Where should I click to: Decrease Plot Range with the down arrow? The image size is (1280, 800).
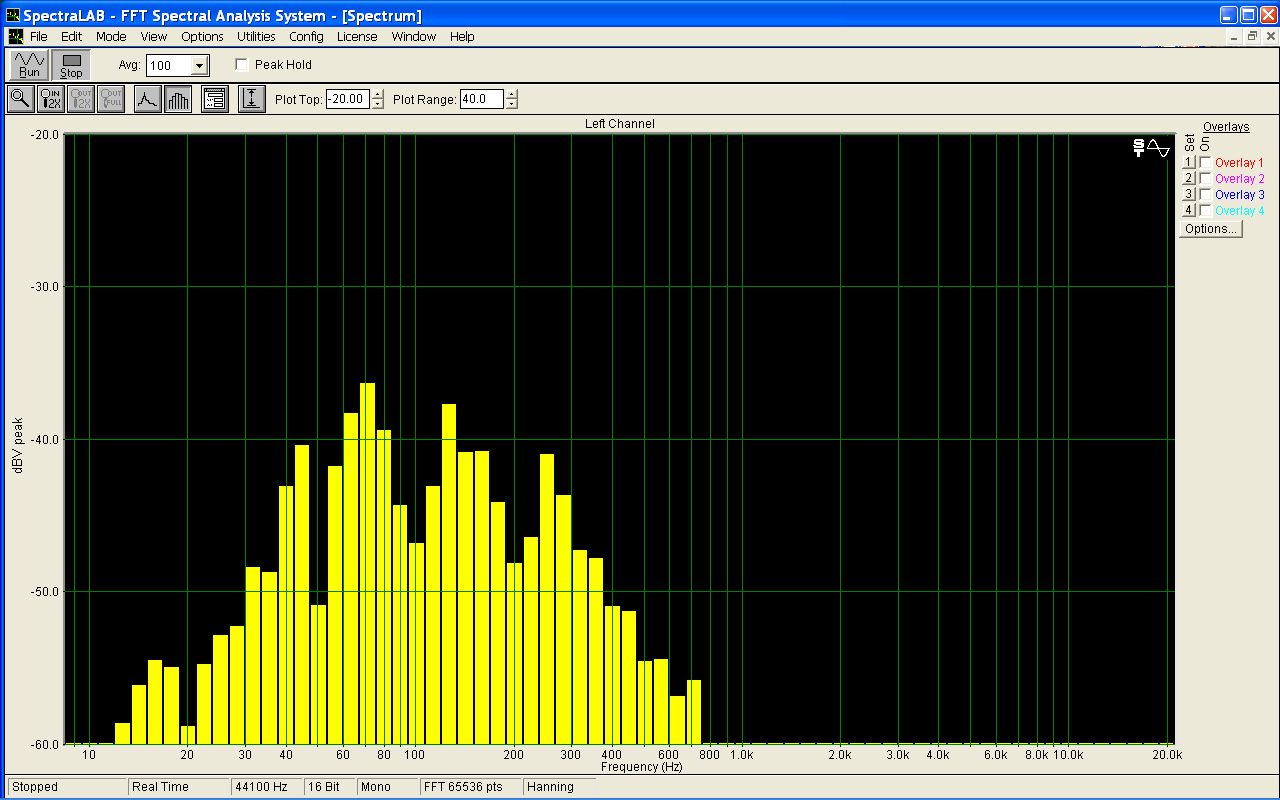(x=512, y=104)
